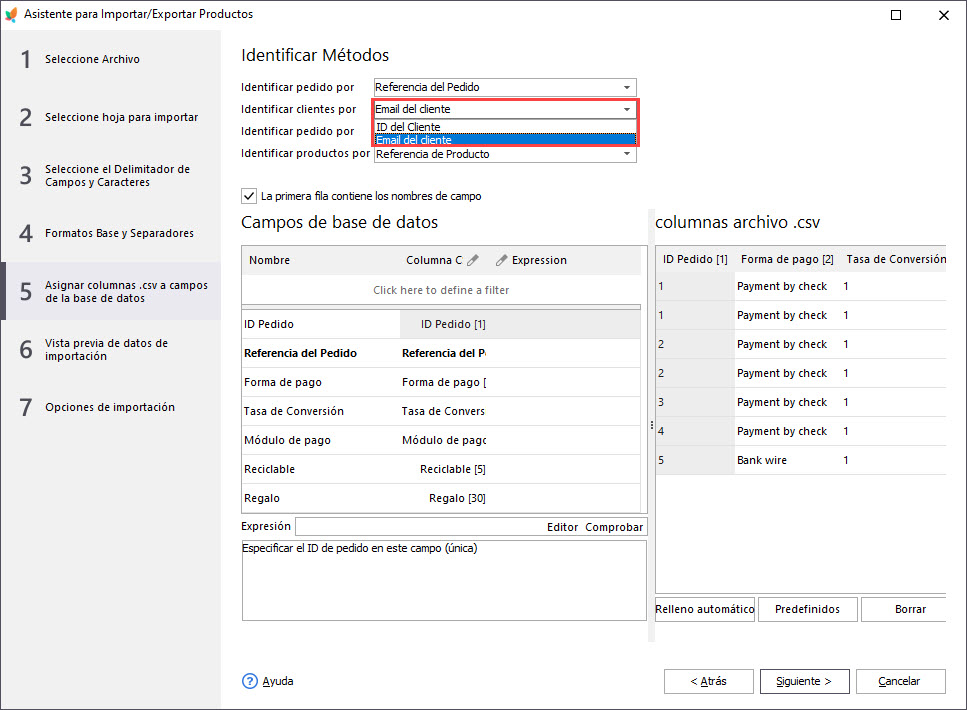Go to step 6 Vista previa de datos
The height and width of the screenshot is (710, 967).
click(111, 350)
